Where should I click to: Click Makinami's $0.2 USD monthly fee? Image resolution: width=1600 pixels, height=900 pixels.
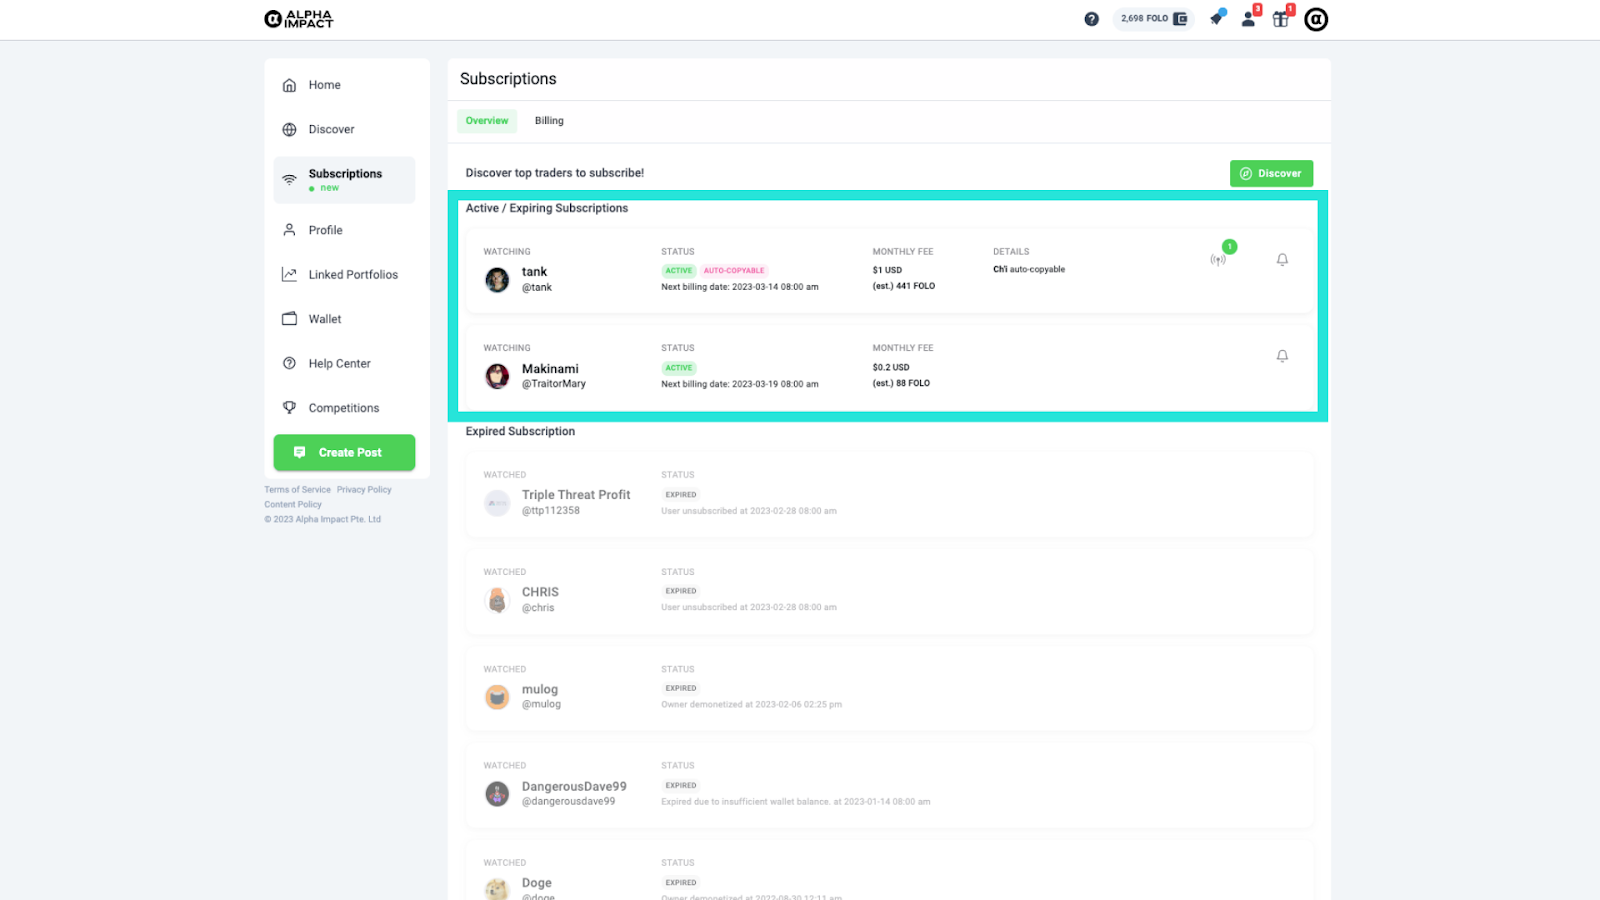coord(891,367)
